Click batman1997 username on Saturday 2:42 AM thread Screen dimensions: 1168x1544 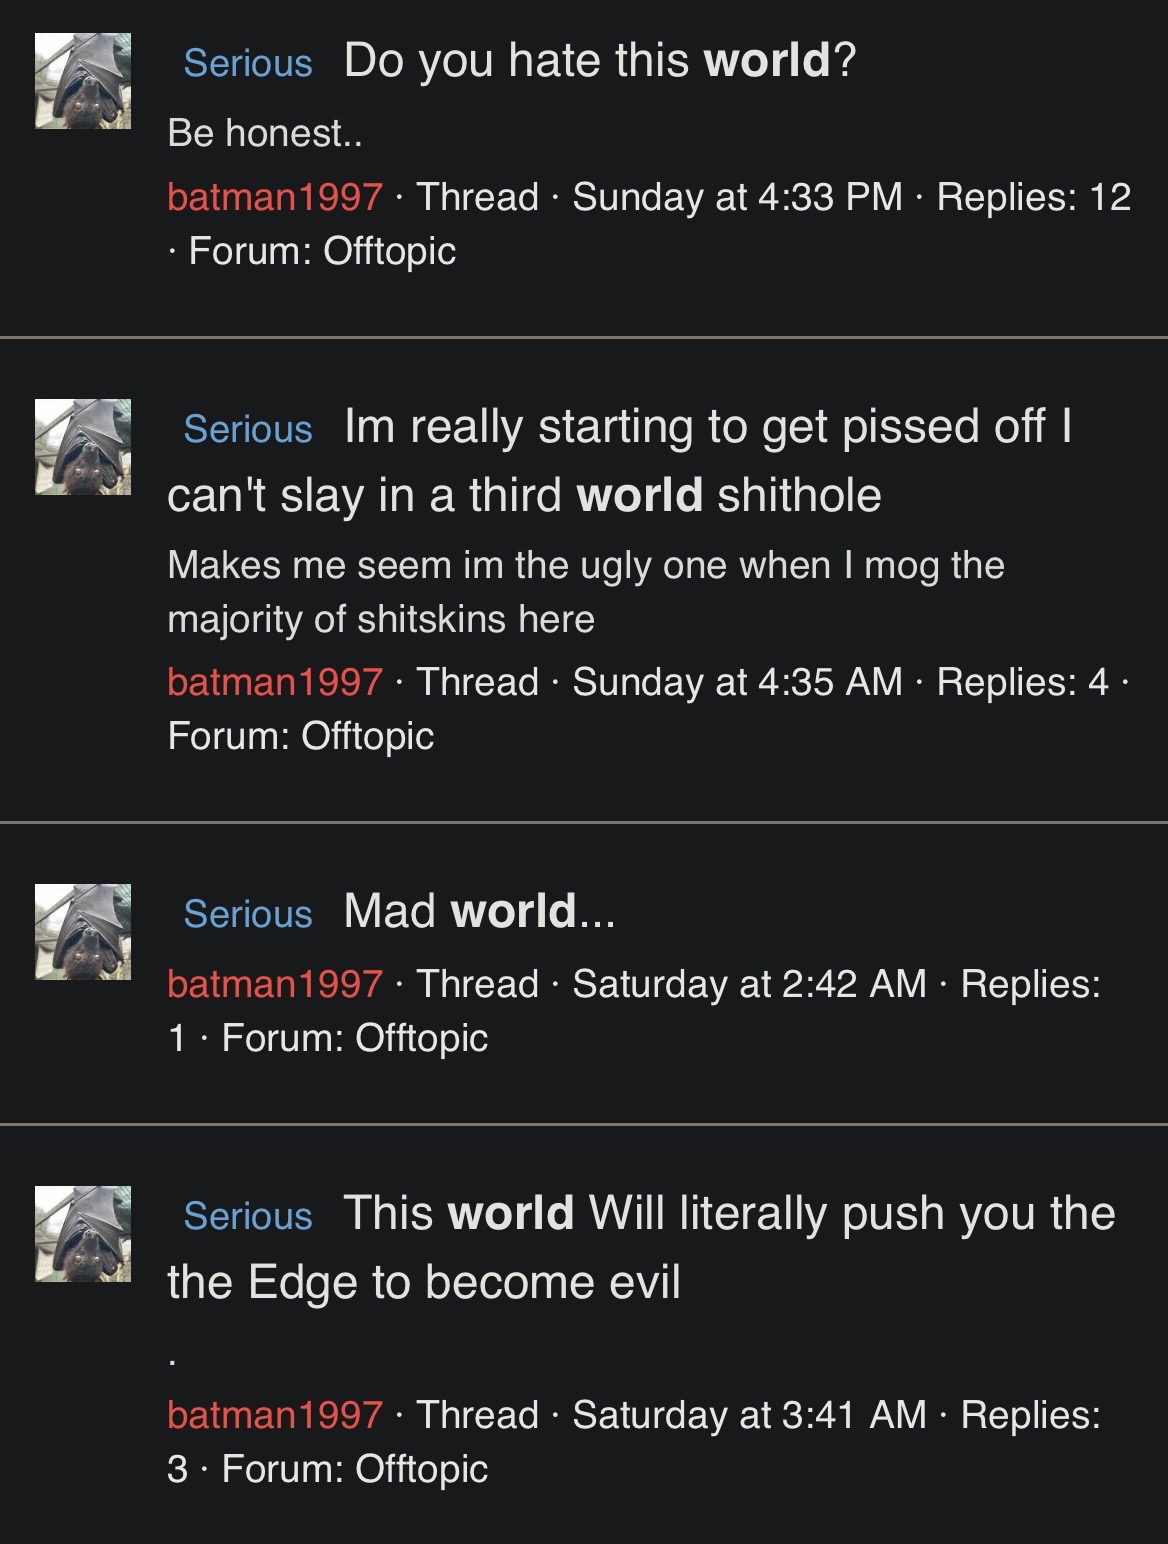pos(275,984)
